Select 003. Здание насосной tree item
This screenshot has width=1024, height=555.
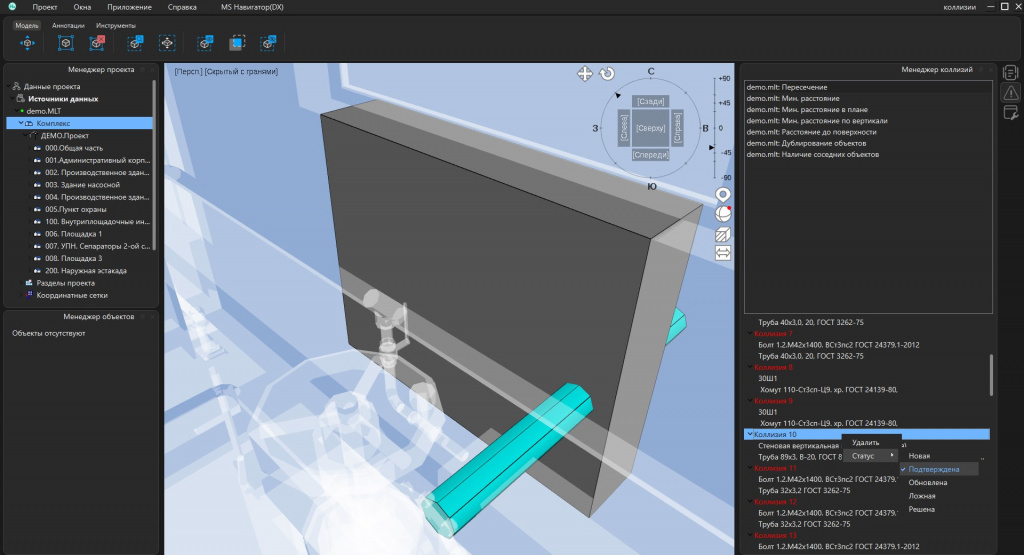click(82, 185)
